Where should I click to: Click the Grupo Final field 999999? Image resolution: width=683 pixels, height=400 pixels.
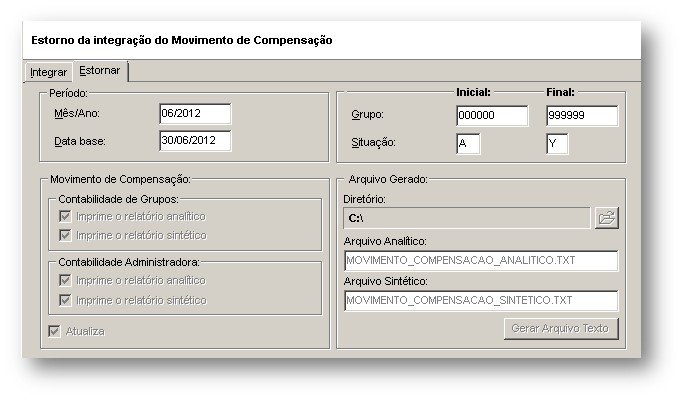tap(581, 116)
